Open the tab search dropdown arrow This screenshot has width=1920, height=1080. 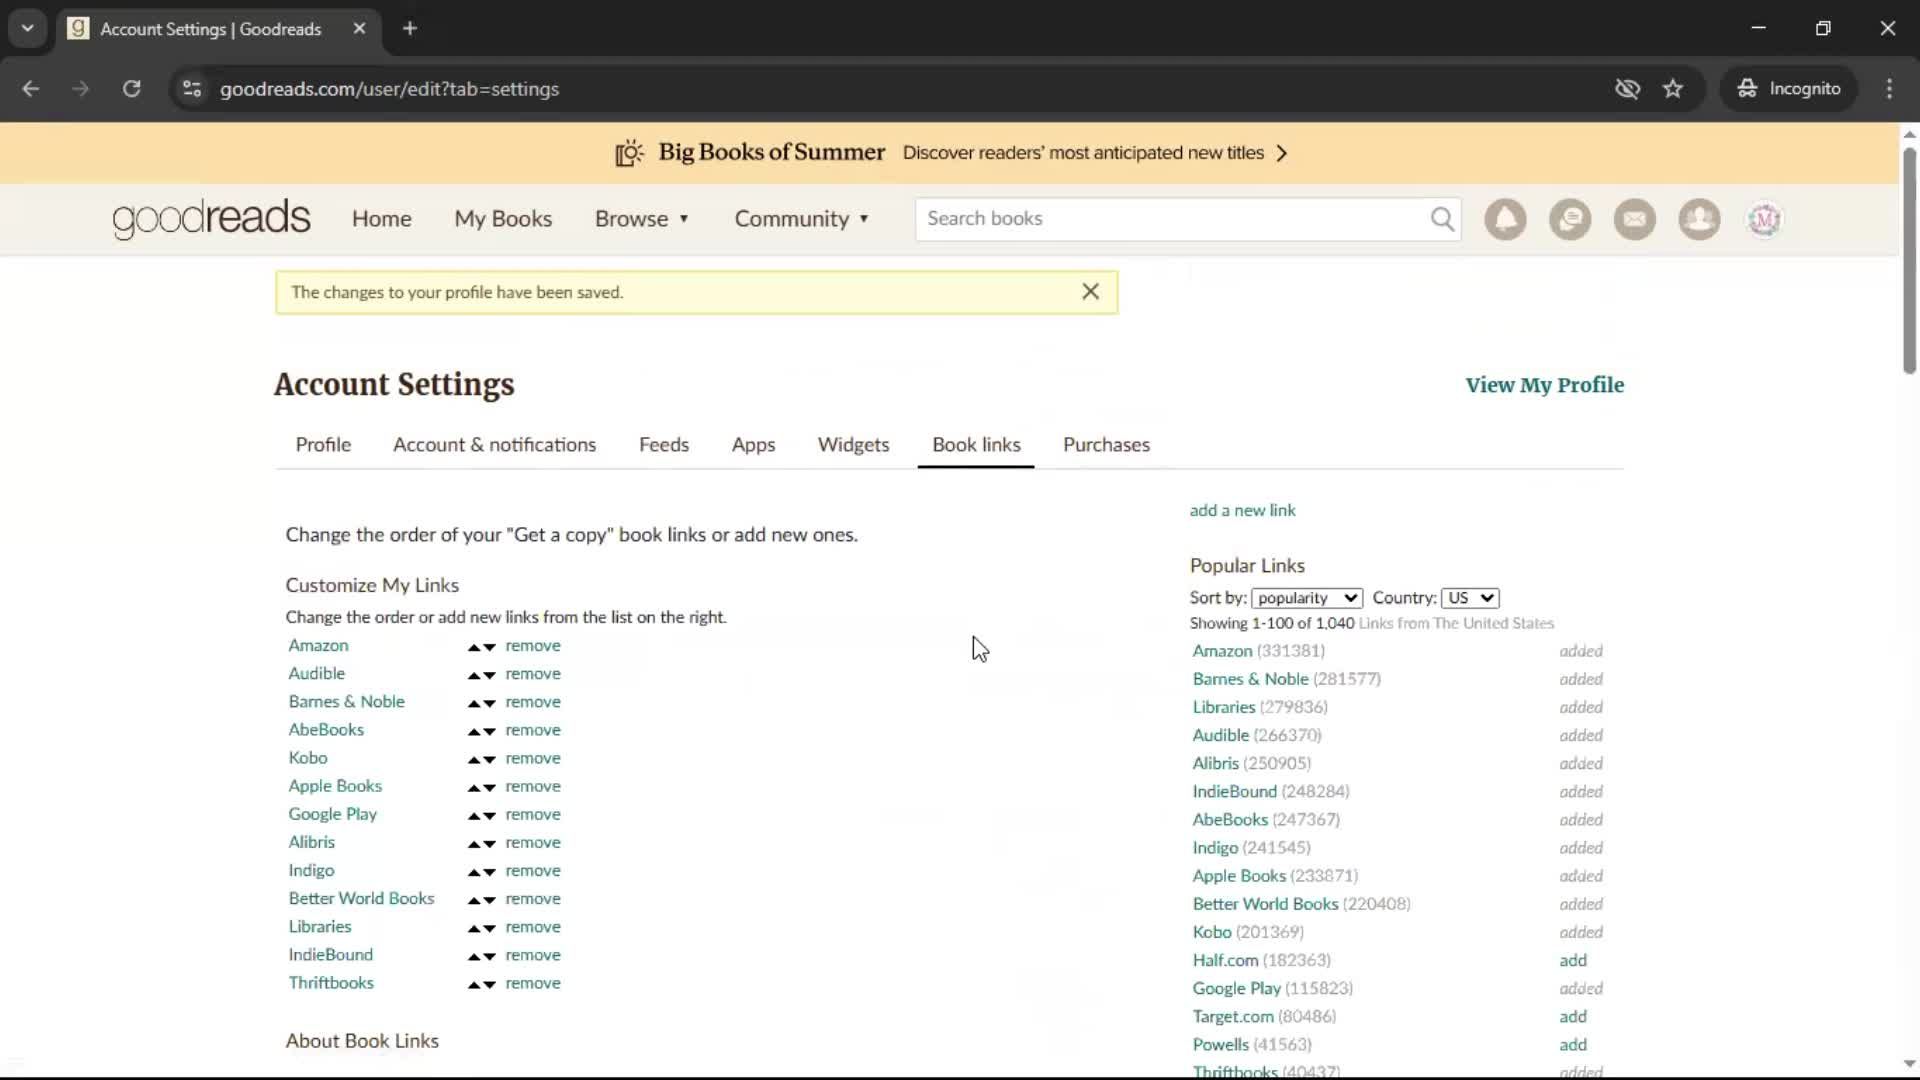pyautogui.click(x=28, y=28)
